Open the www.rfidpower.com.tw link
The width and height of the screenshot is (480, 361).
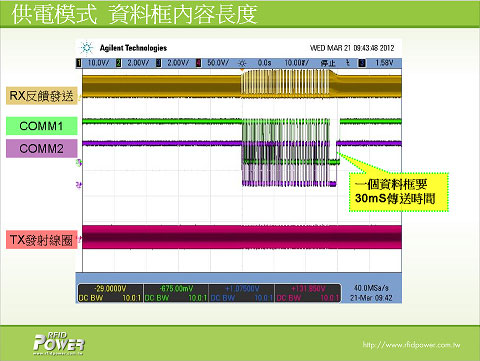point(411,345)
